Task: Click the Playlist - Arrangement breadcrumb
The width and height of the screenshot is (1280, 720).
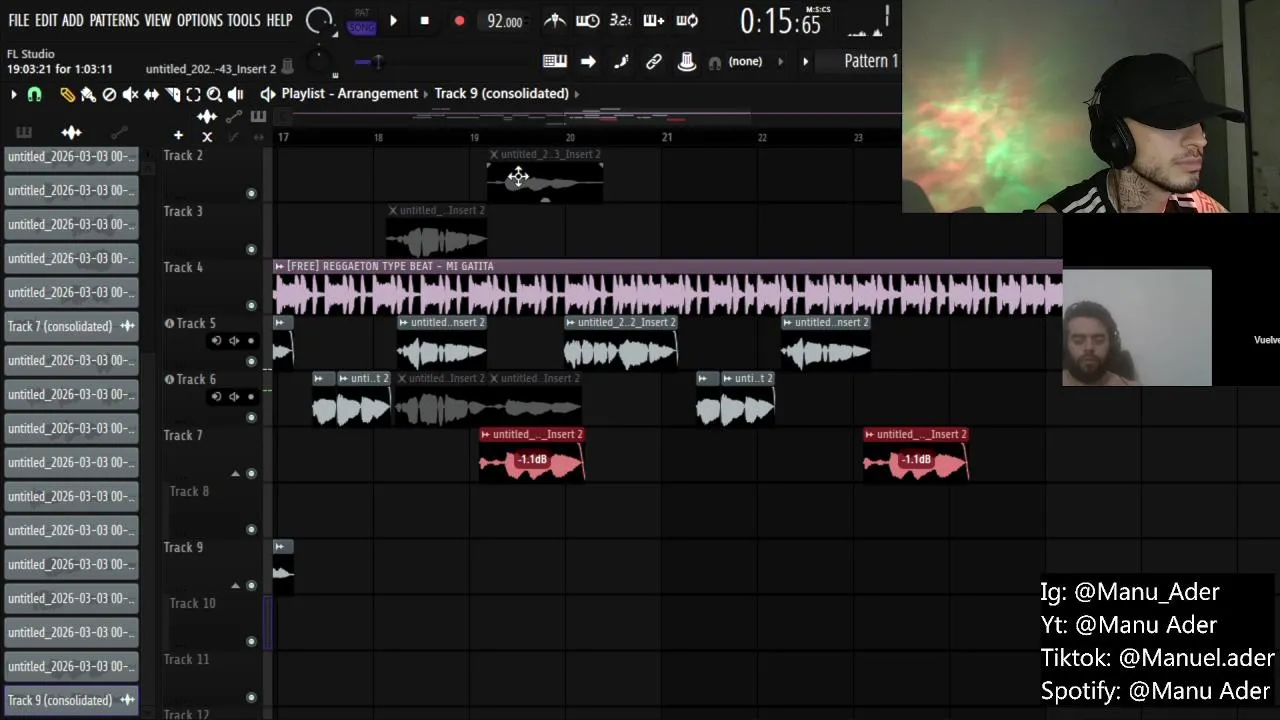Action: point(349,93)
